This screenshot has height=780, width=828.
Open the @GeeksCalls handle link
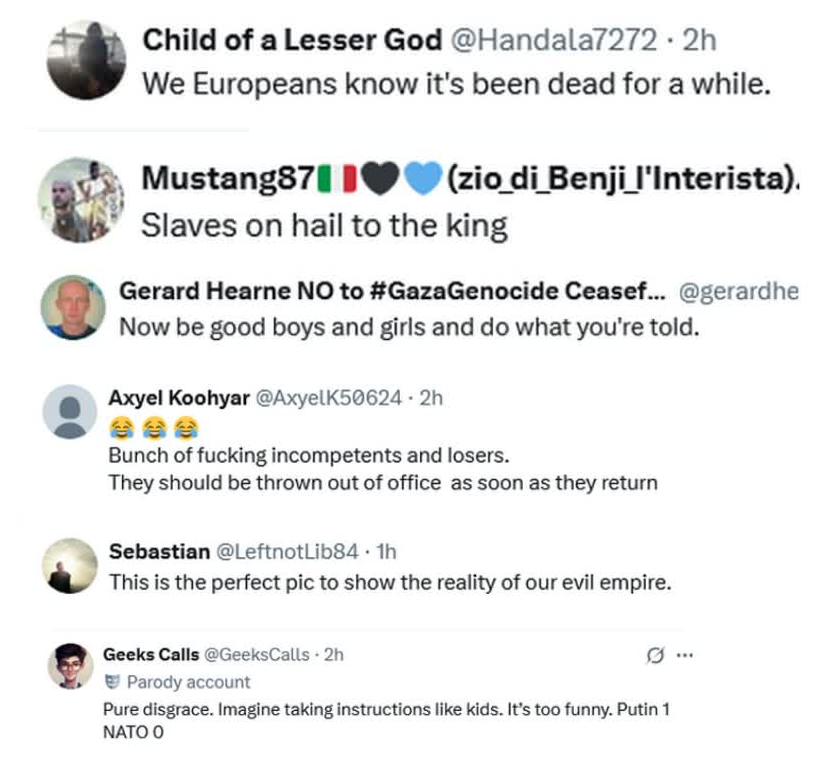pos(256,655)
